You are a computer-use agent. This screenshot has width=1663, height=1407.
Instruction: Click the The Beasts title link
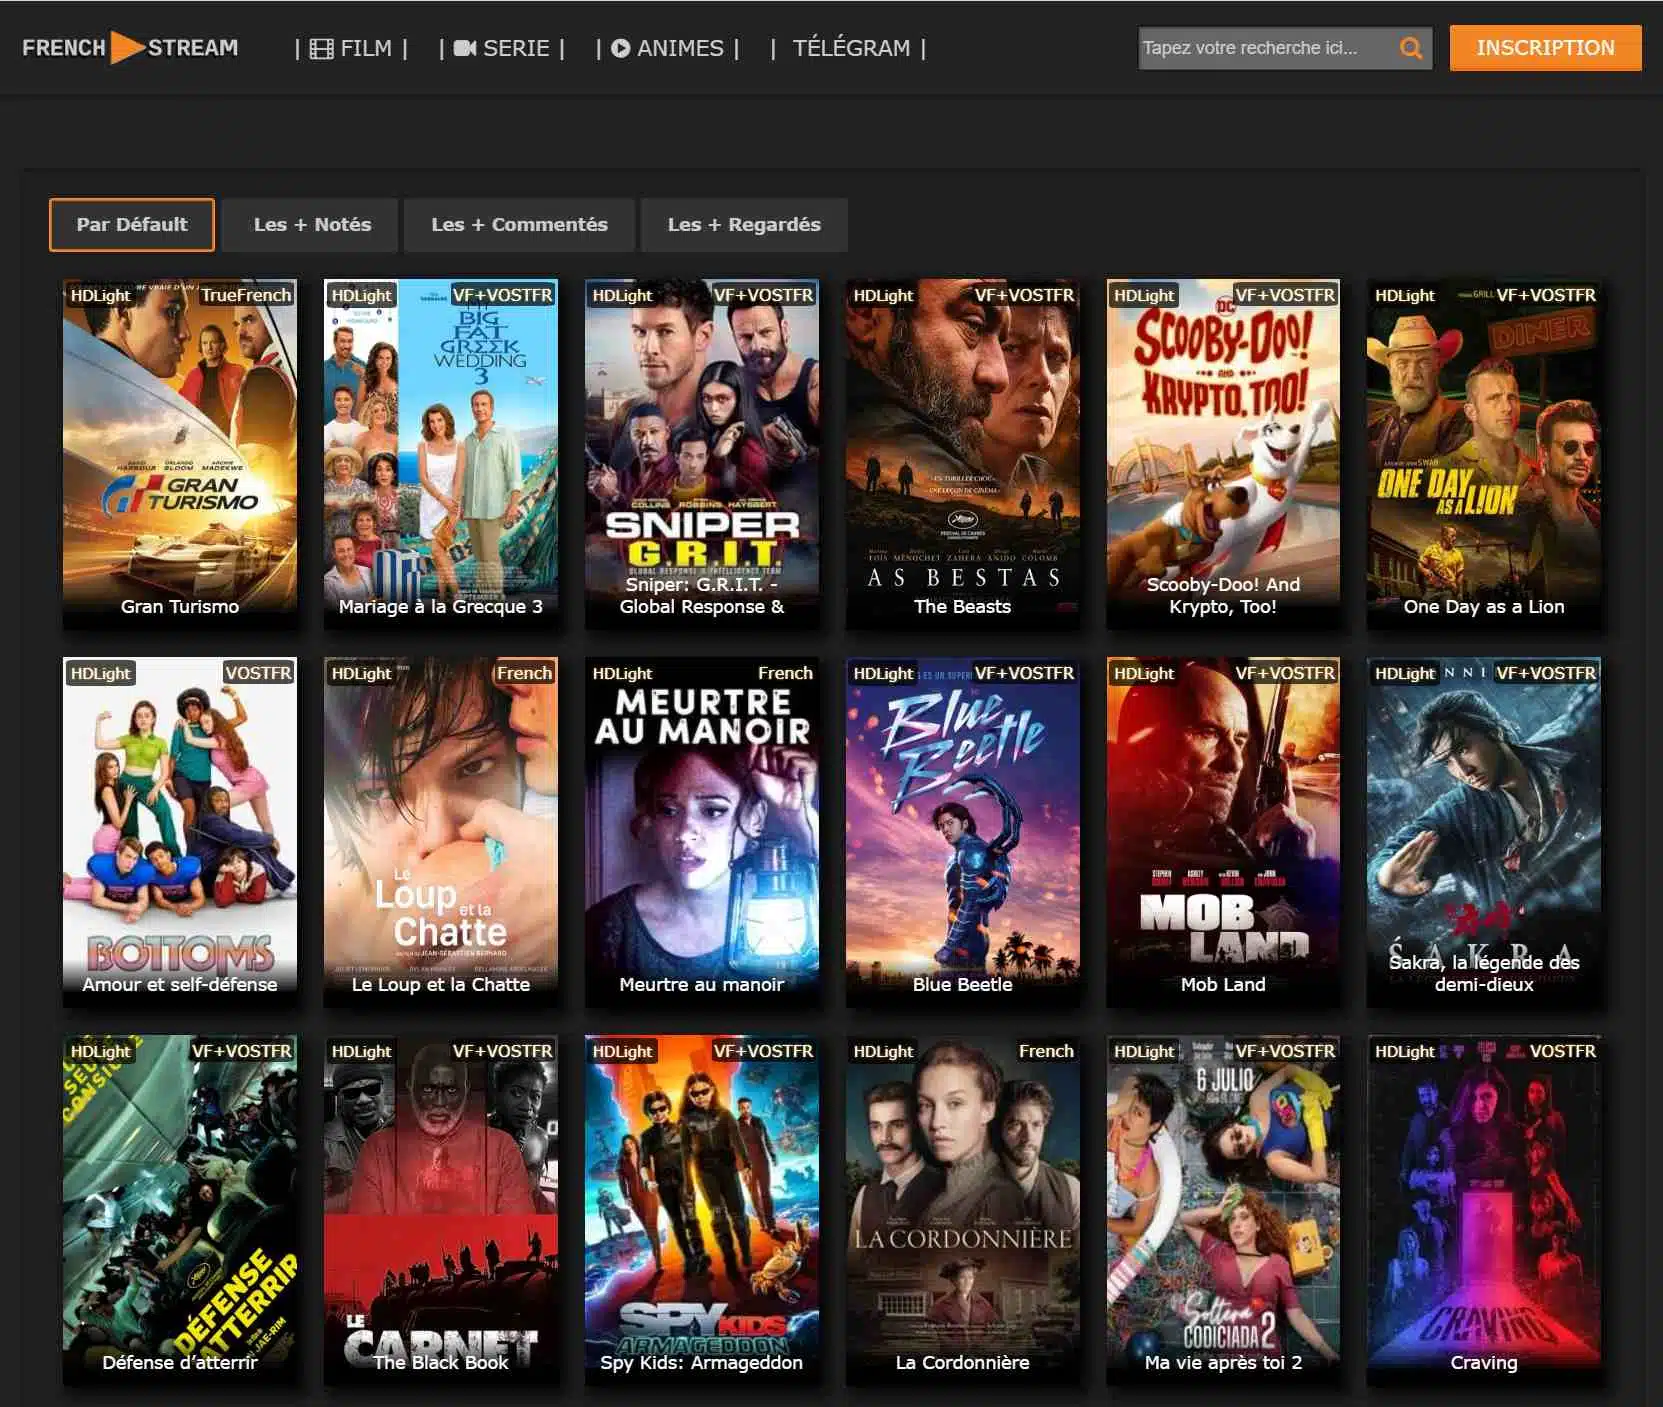pyautogui.click(x=962, y=606)
